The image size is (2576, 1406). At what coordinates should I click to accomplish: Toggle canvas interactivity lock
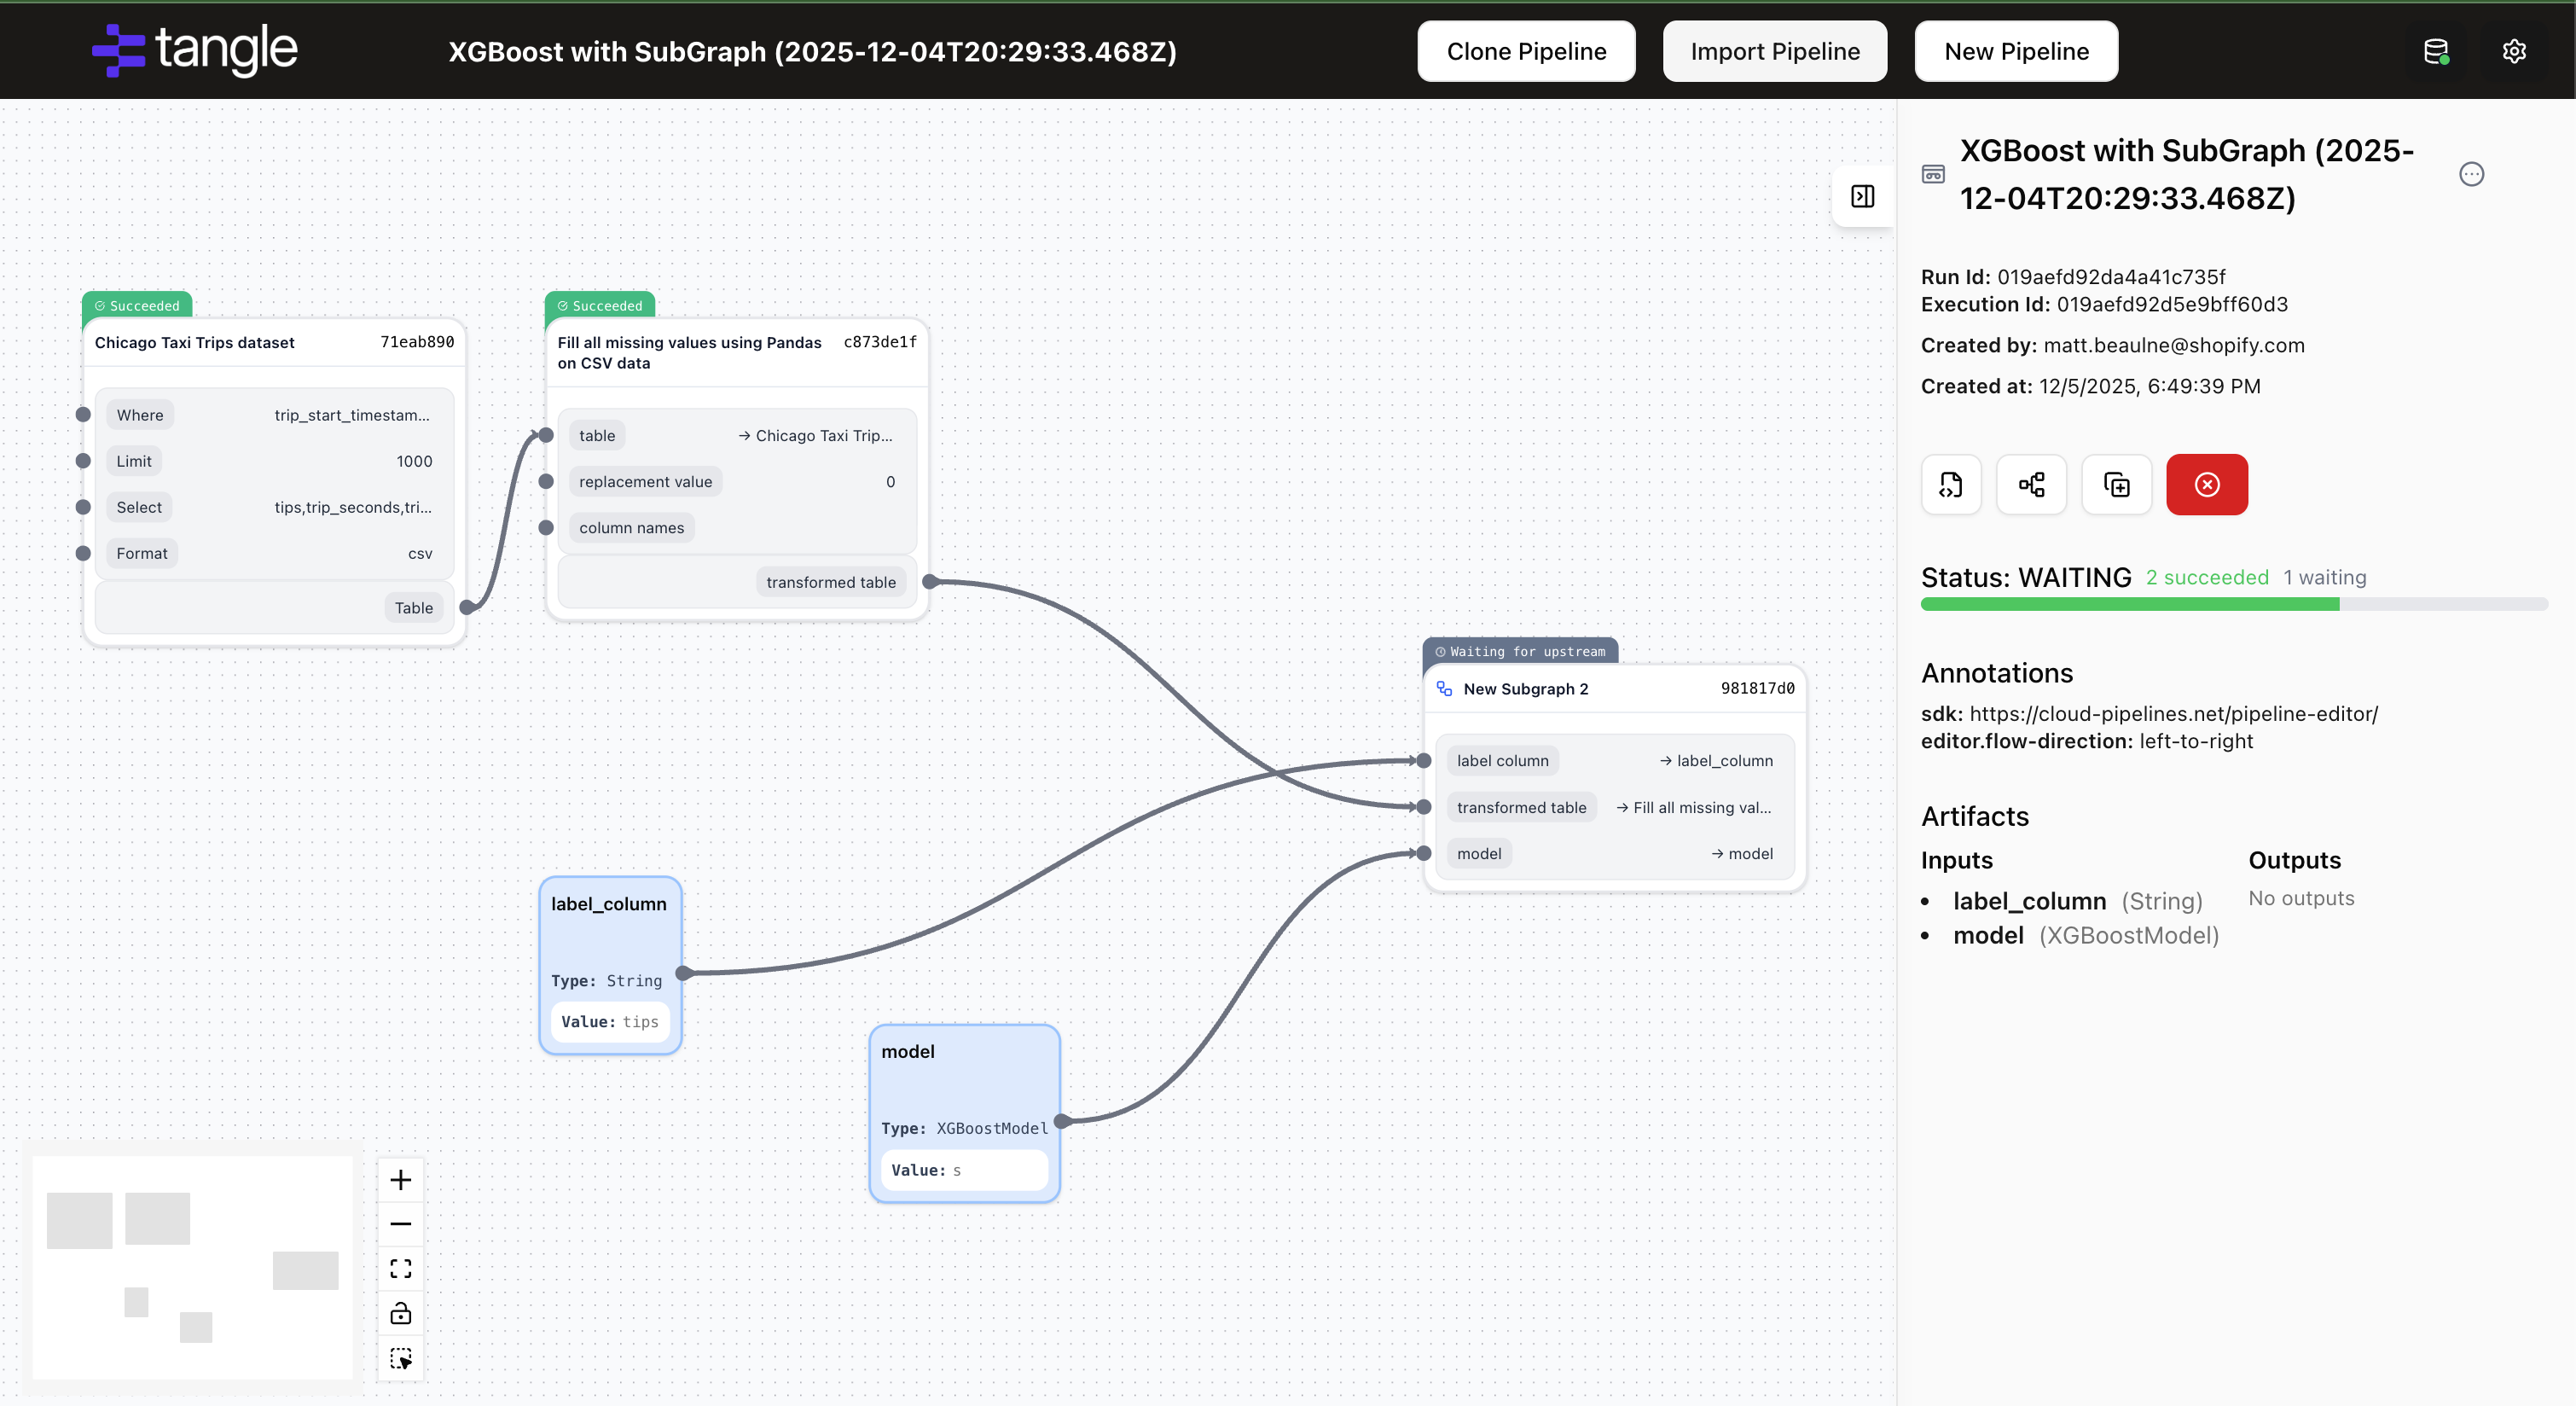(x=401, y=1313)
